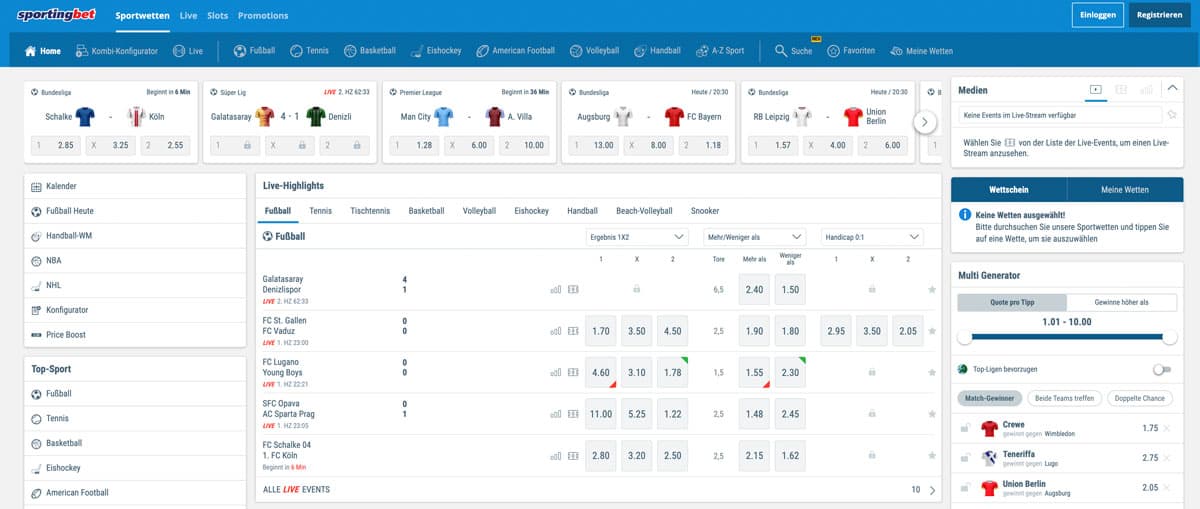Open statistics icon for Galatasaray Denizlispor row
This screenshot has width=1200, height=509.
556,289
